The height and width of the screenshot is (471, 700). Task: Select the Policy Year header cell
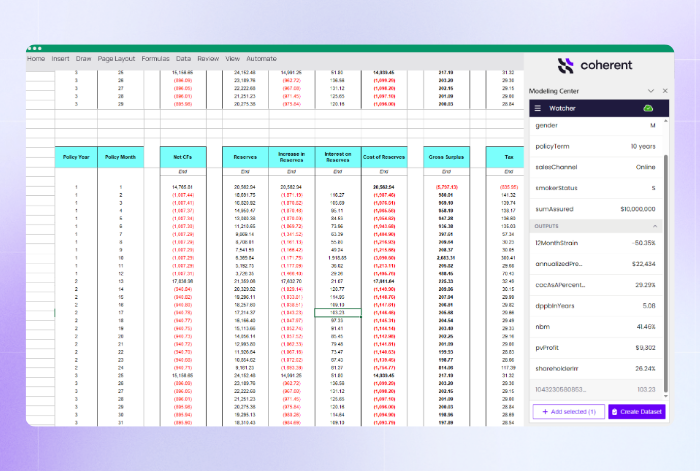point(76,157)
